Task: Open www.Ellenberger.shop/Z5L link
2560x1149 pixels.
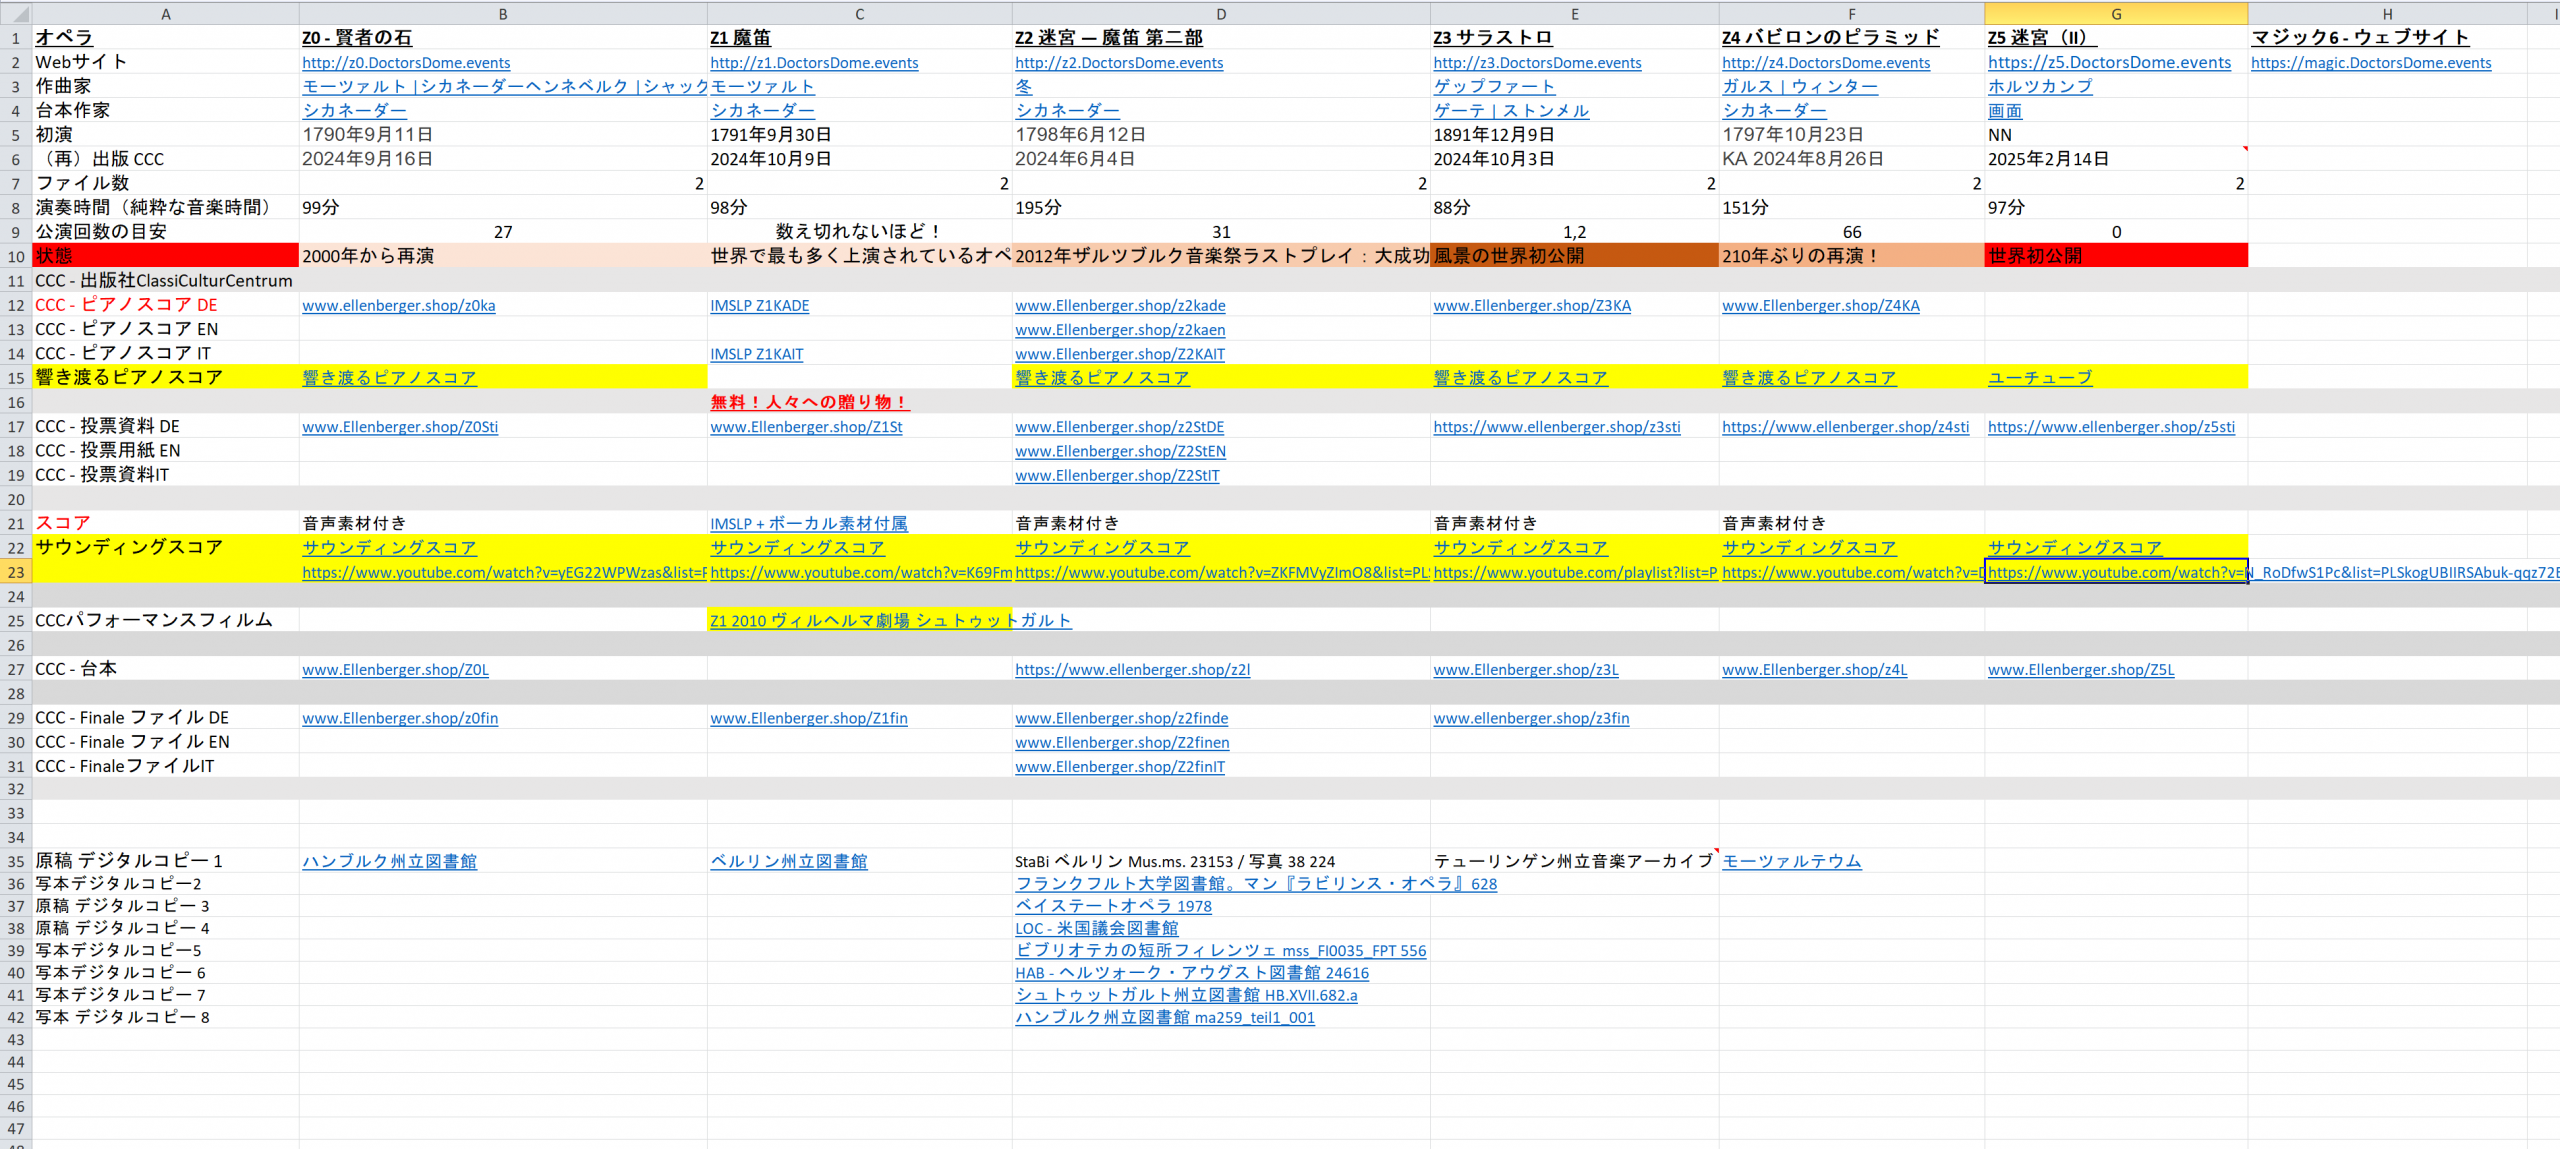Action: 2081,669
